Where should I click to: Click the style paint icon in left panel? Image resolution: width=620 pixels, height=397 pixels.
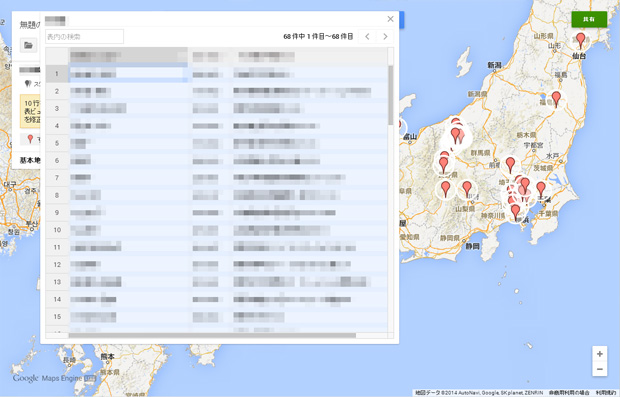(28, 83)
